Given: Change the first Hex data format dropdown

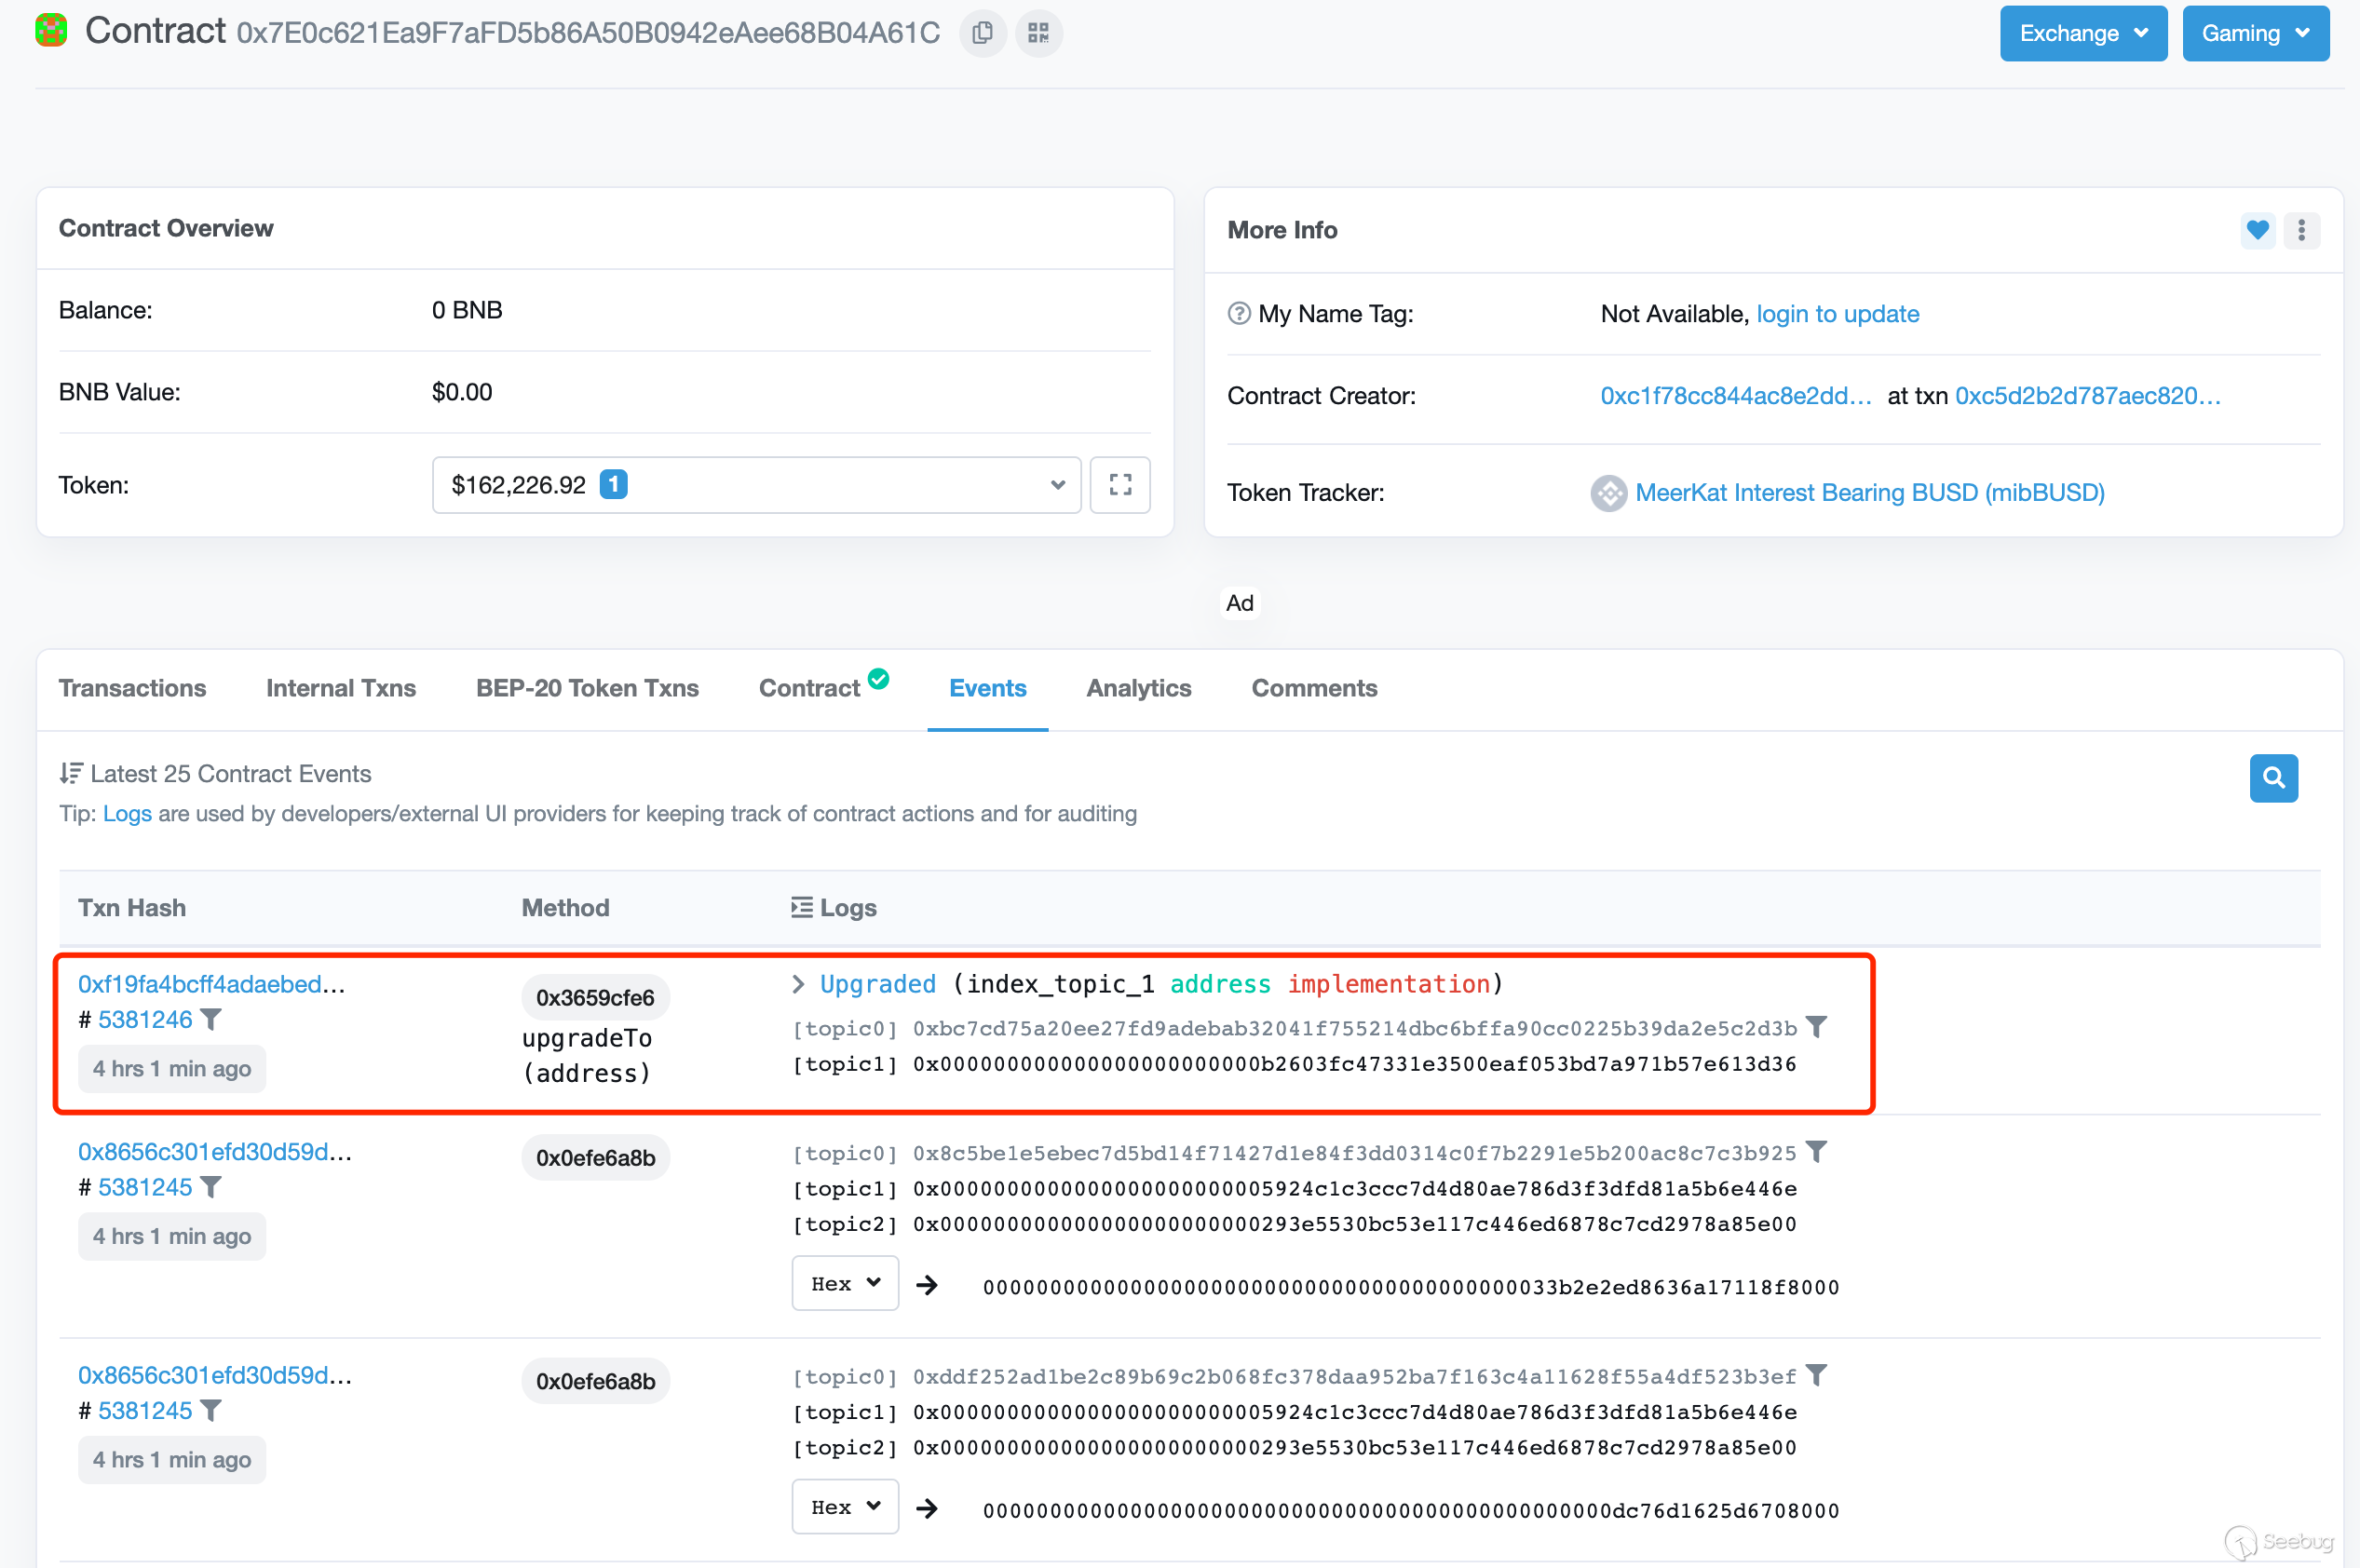Looking at the screenshot, I should [844, 1283].
